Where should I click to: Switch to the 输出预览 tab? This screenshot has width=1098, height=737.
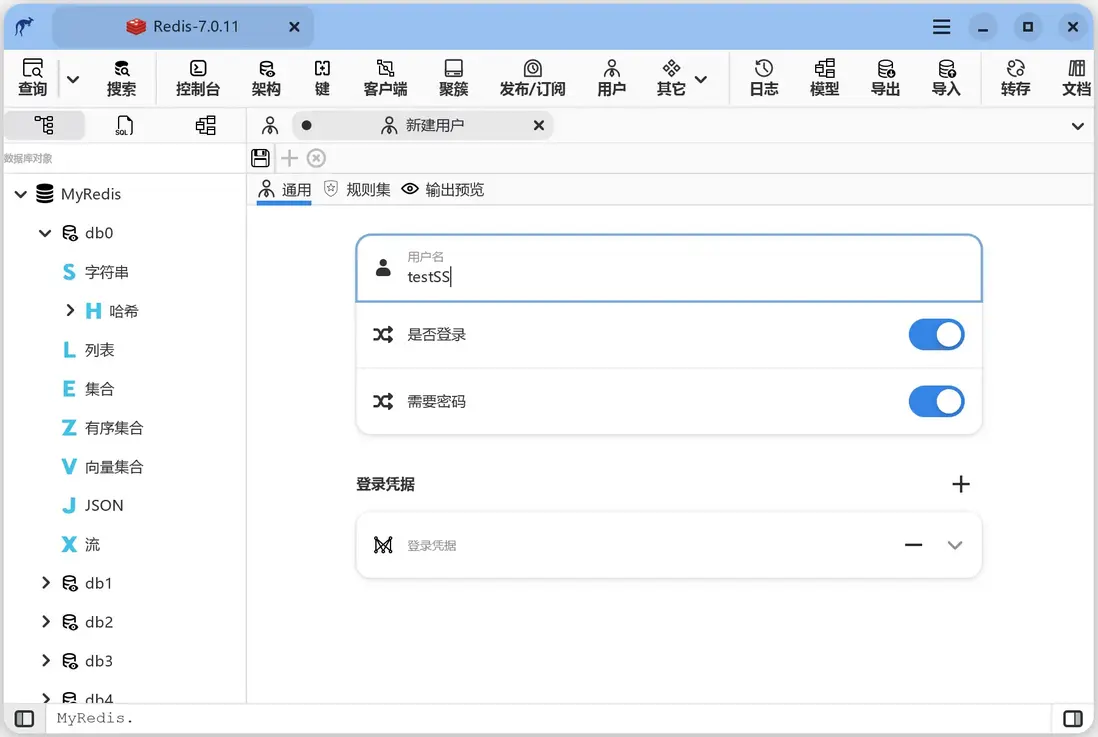coord(443,189)
